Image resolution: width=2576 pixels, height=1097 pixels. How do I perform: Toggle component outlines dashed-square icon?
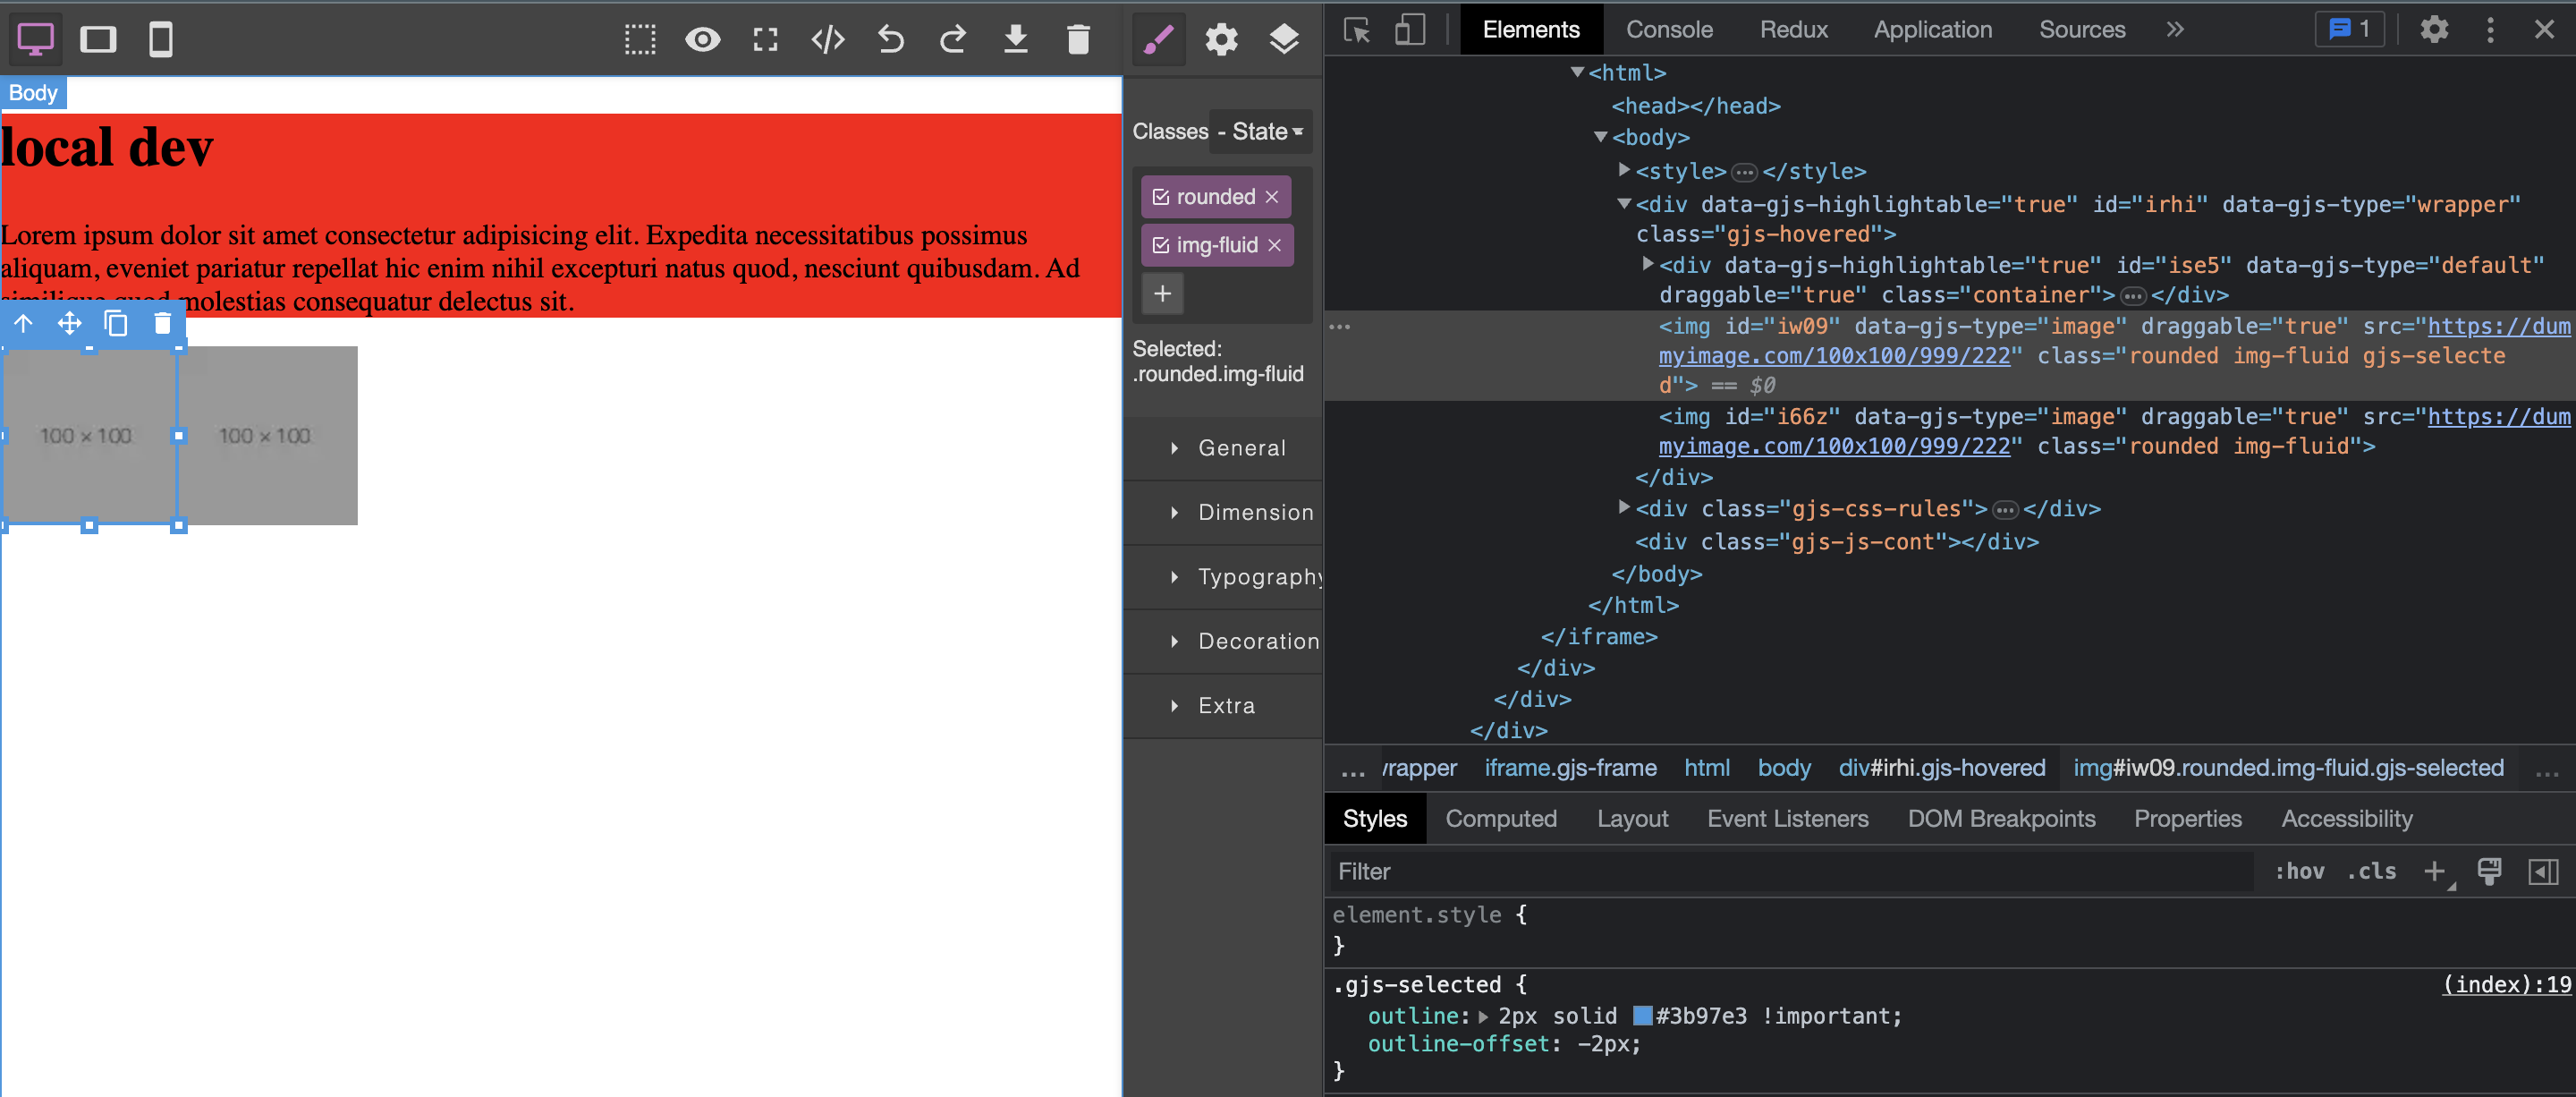click(640, 40)
